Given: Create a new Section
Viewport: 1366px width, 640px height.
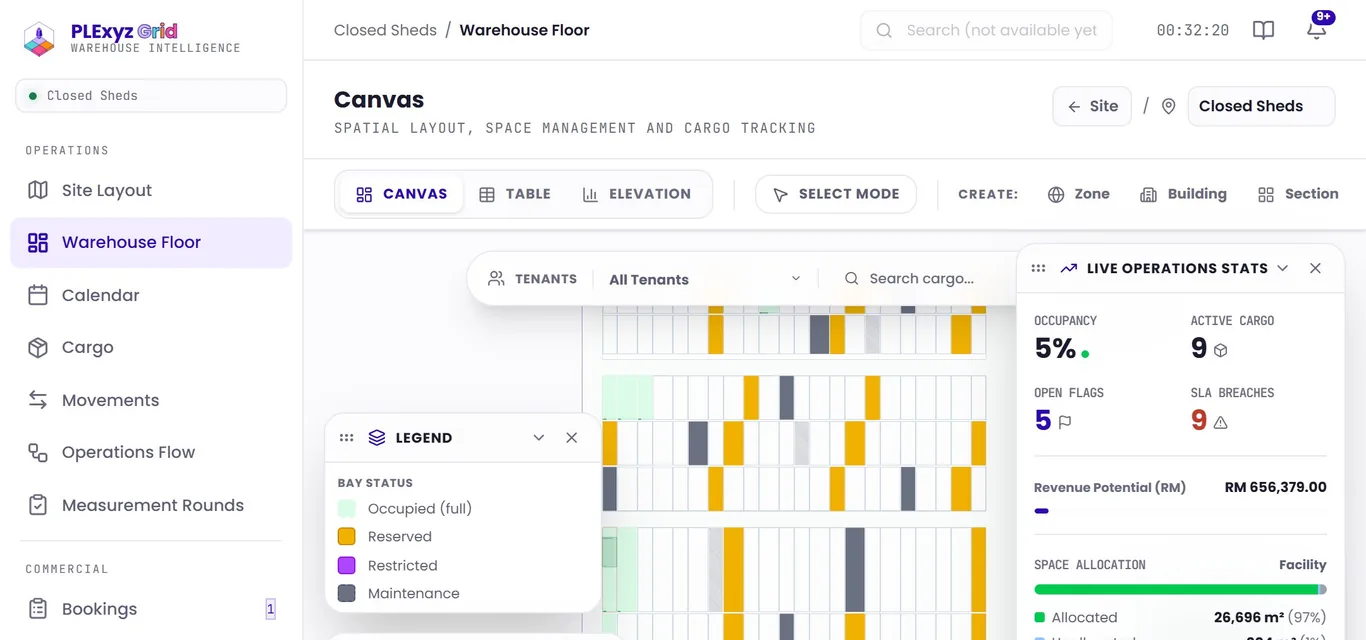Looking at the screenshot, I should (x=1298, y=194).
